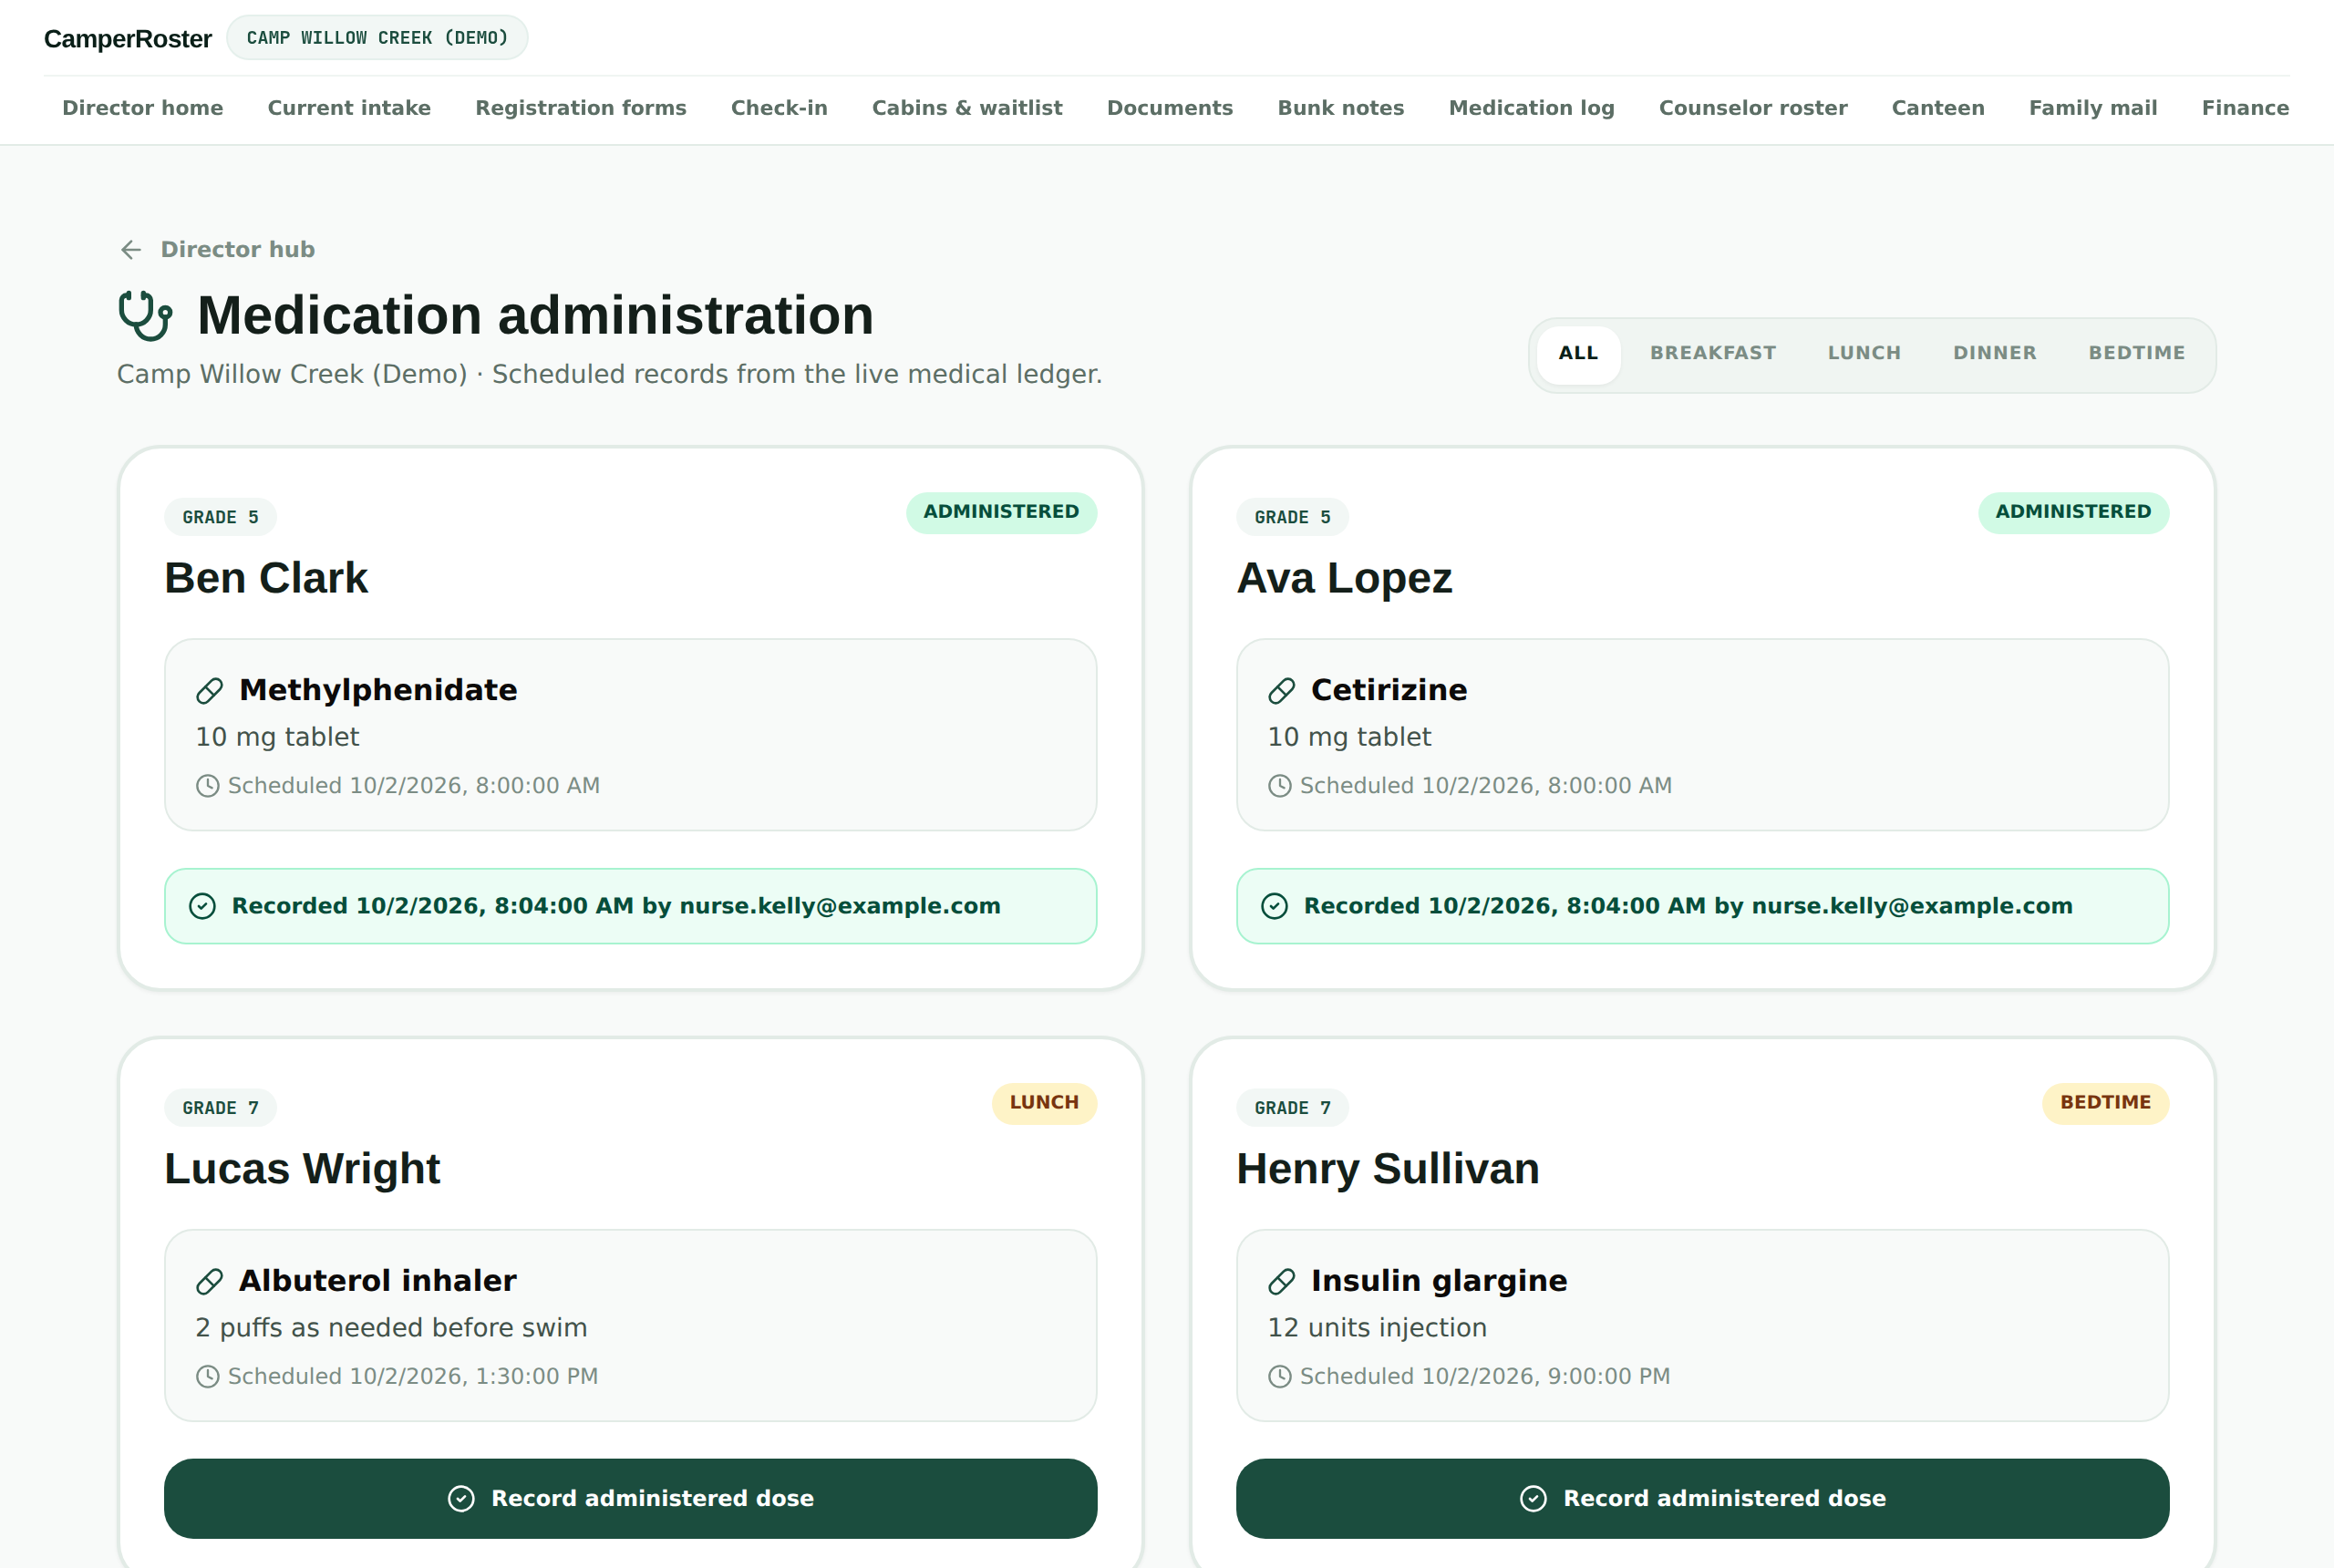Click the Camp Willow Creek (Demo) badge
The height and width of the screenshot is (1568, 2334).
coord(377,38)
